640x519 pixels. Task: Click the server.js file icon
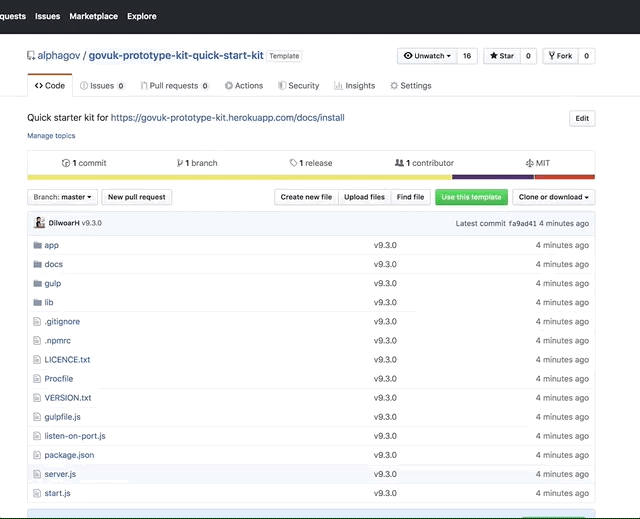(x=37, y=474)
